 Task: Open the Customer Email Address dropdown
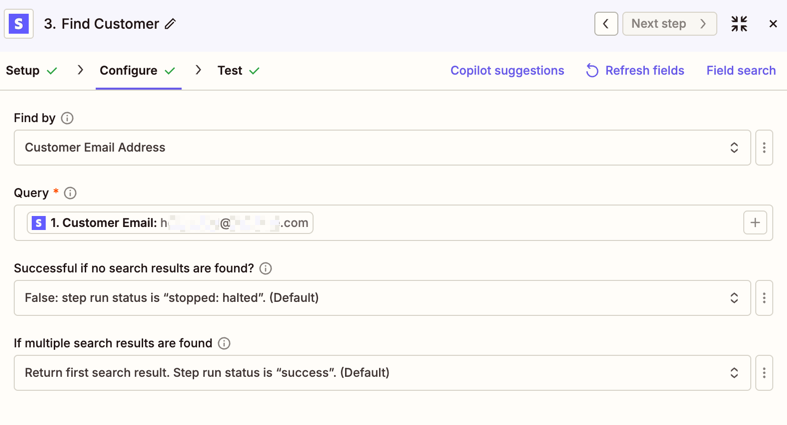click(382, 148)
